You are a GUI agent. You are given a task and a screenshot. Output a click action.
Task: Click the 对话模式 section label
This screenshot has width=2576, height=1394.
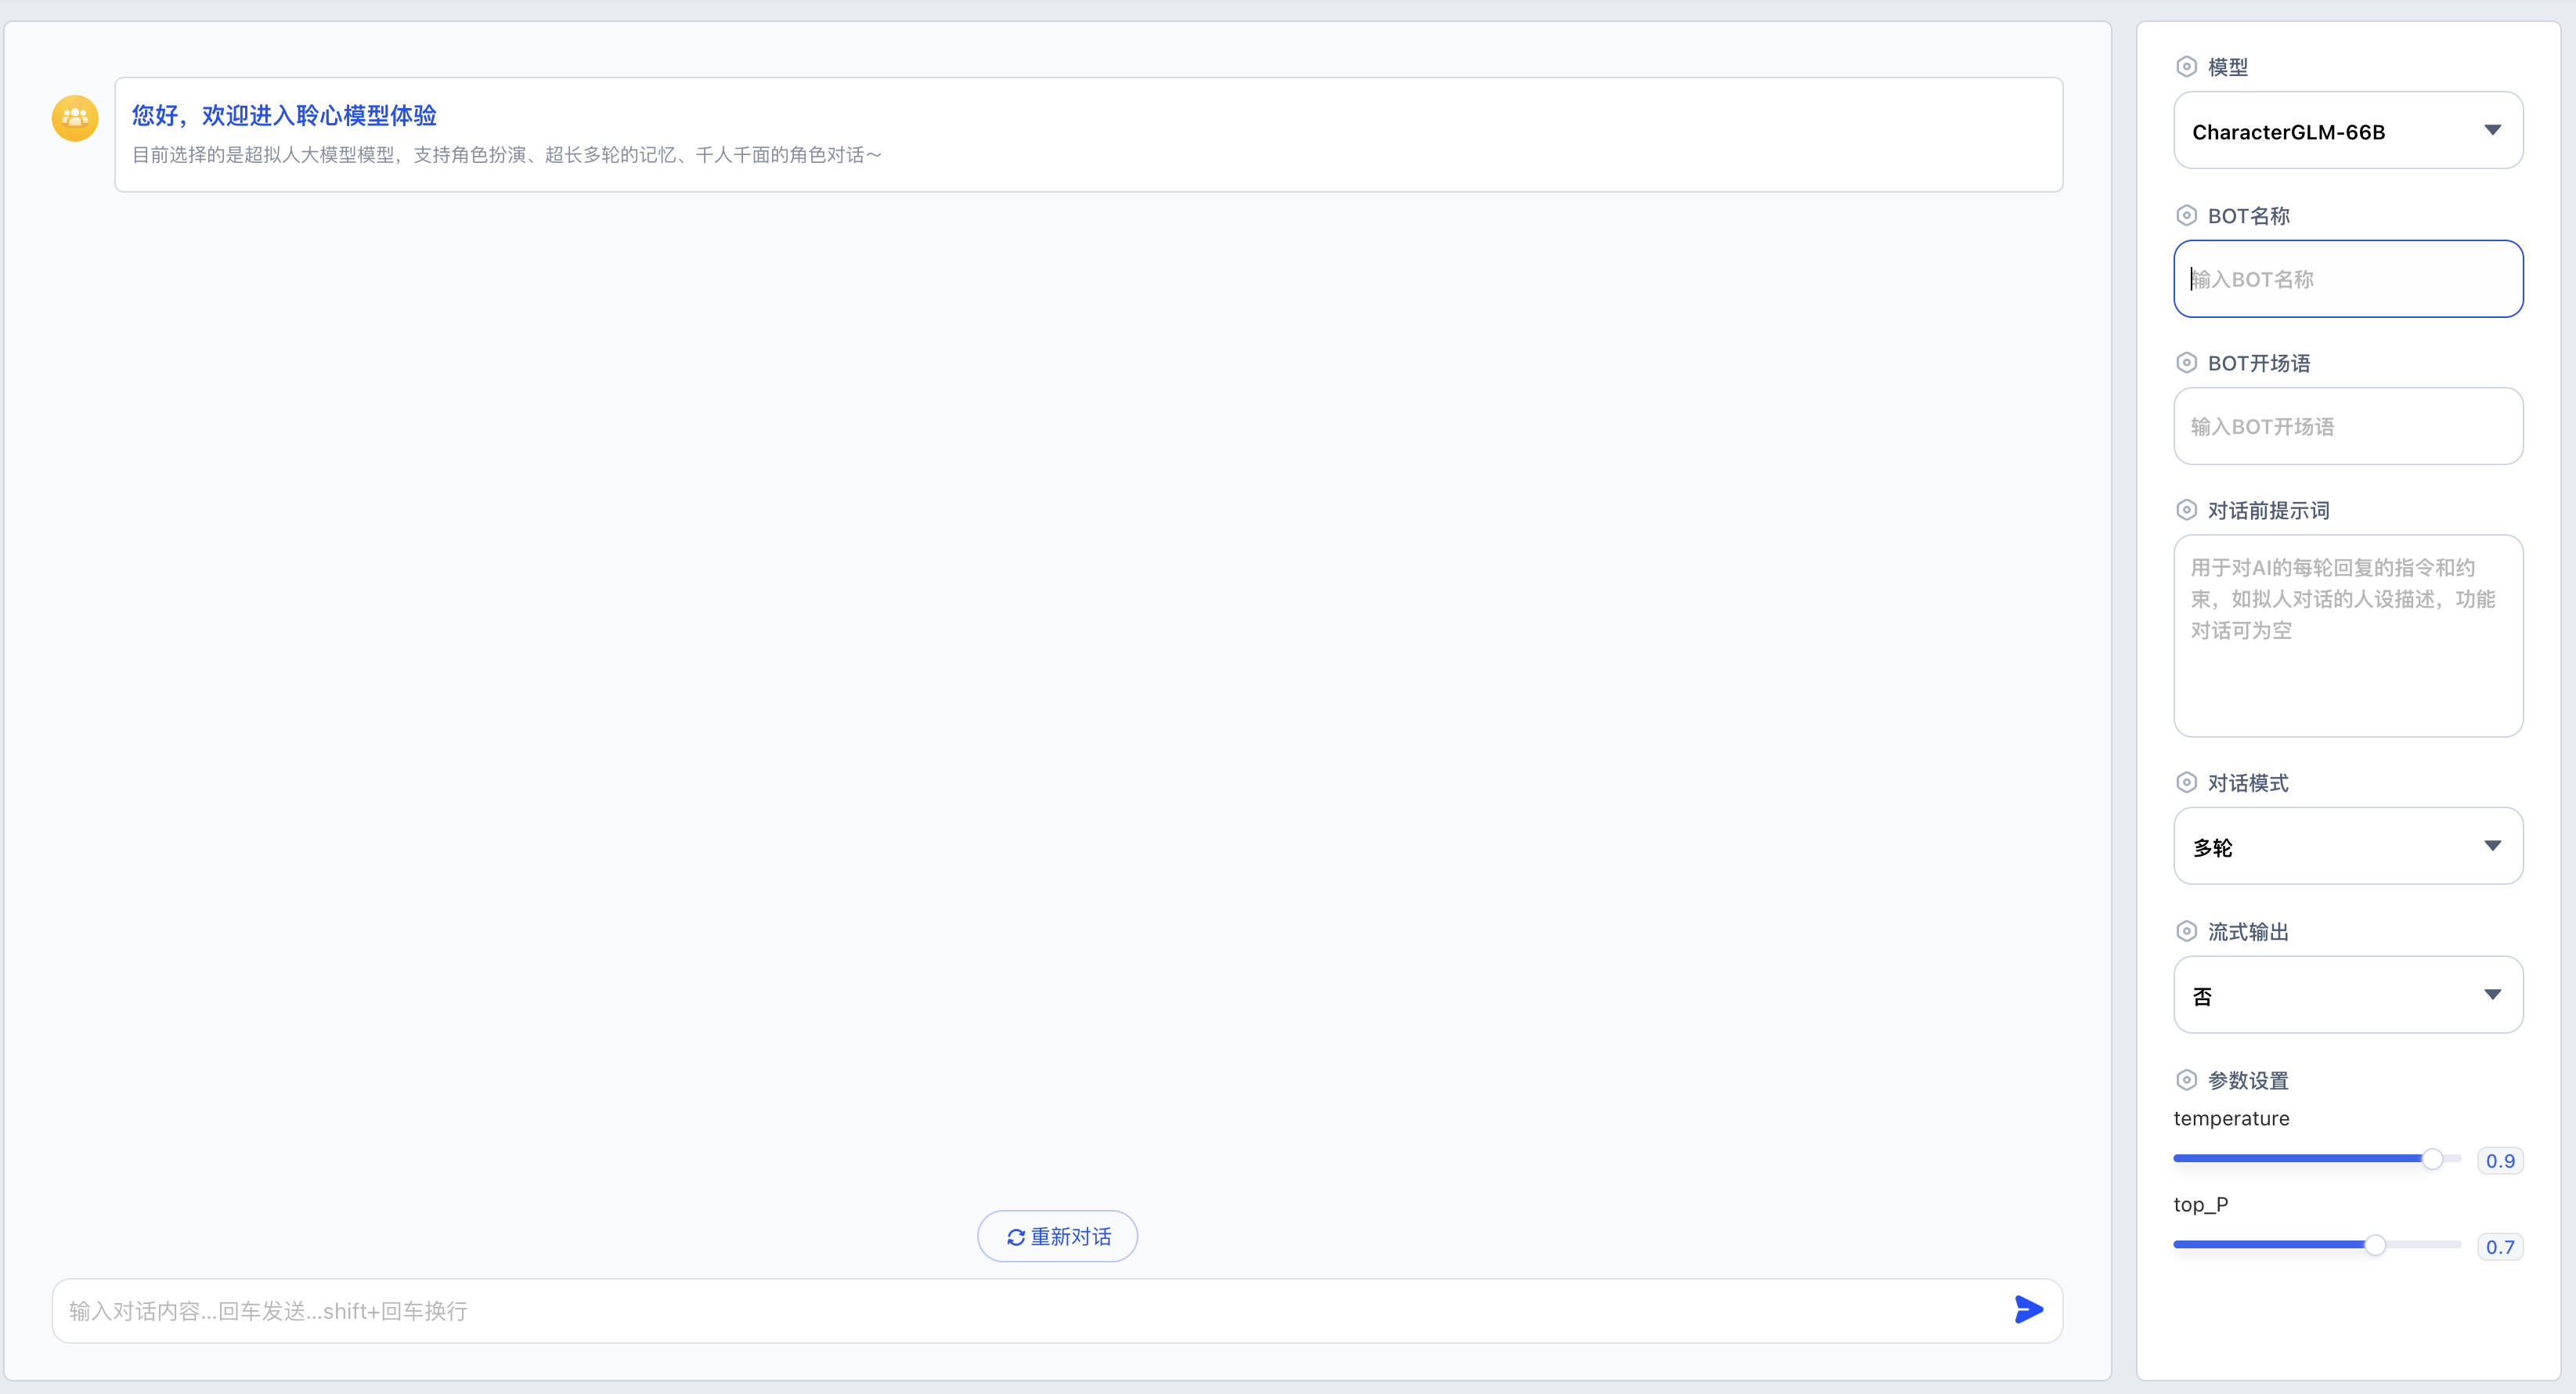click(x=2248, y=783)
